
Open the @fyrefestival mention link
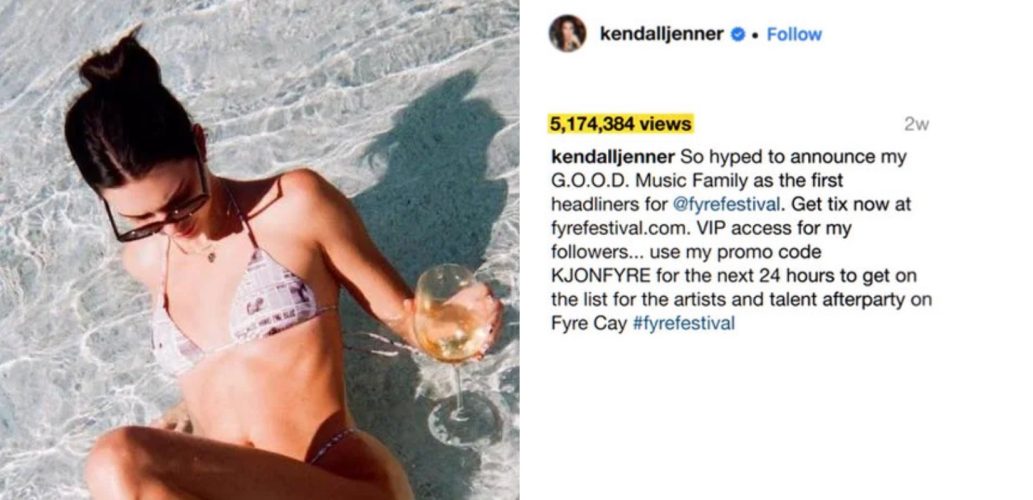[x=727, y=205]
